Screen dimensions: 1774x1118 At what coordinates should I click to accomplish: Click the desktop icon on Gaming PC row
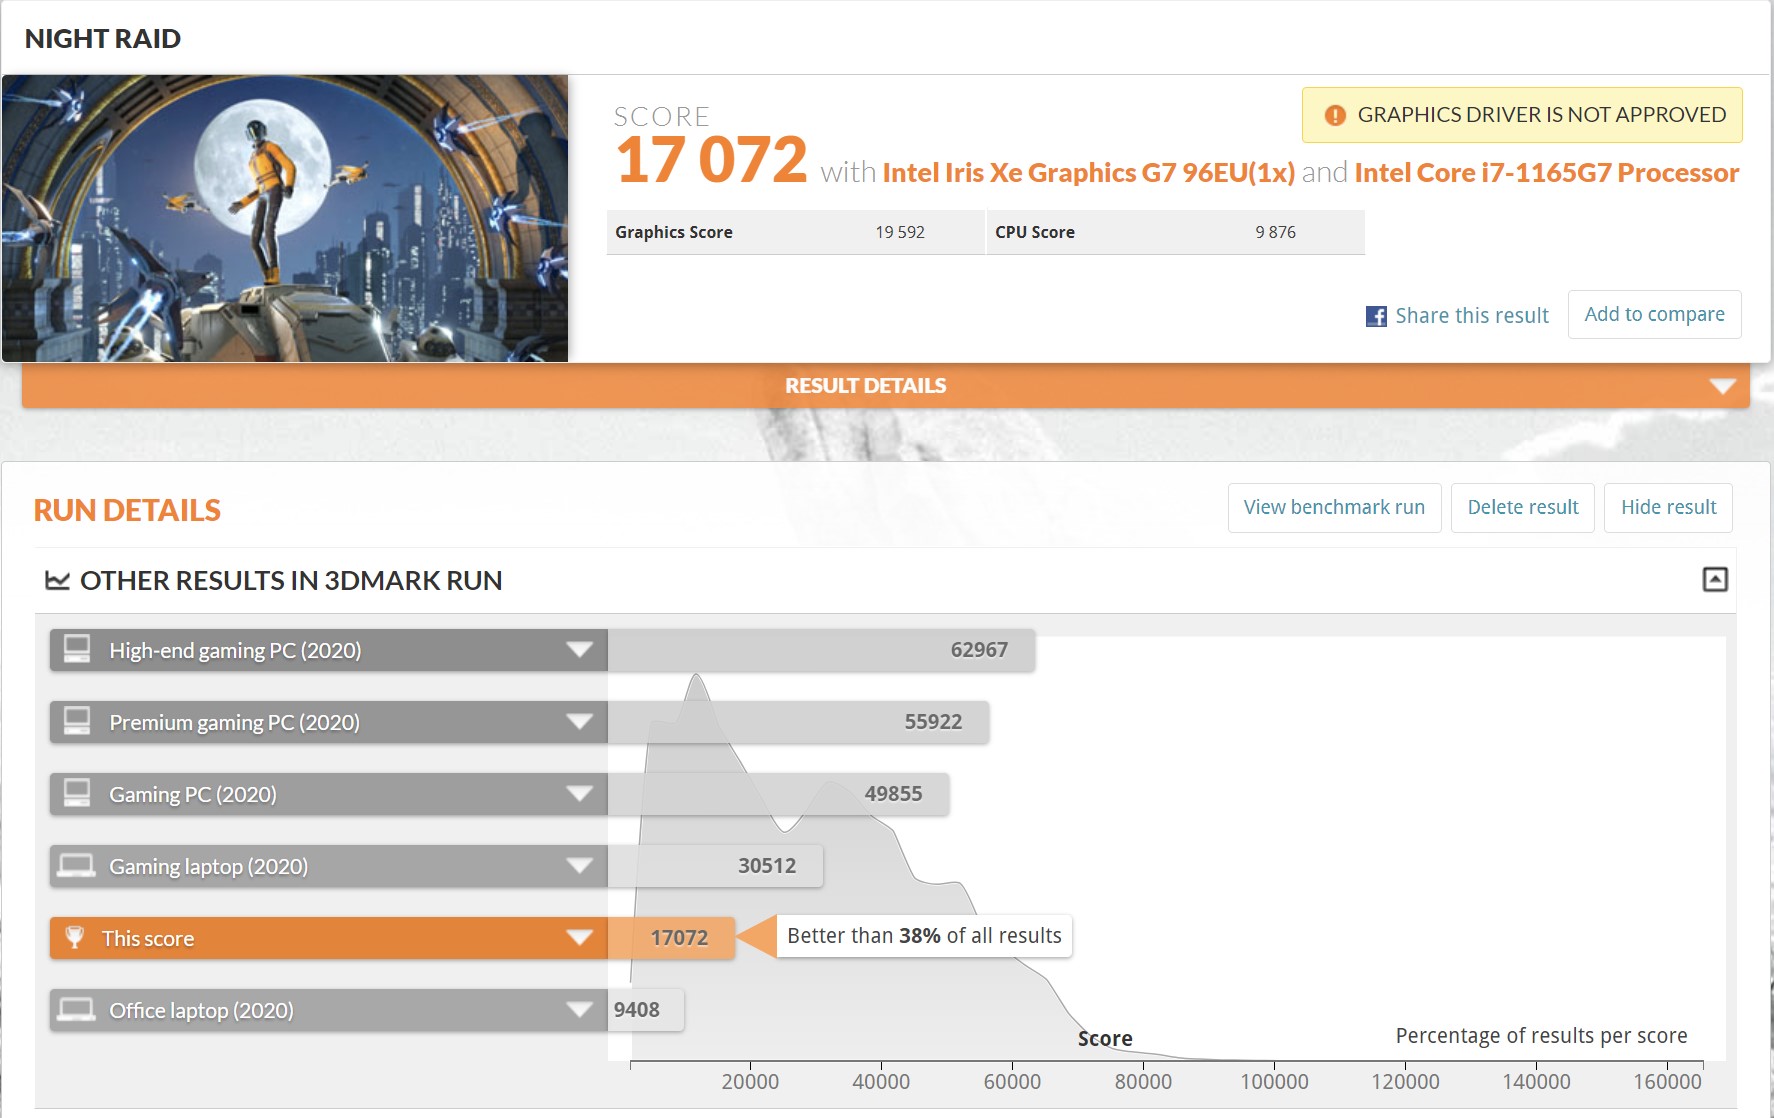pyautogui.click(x=77, y=793)
